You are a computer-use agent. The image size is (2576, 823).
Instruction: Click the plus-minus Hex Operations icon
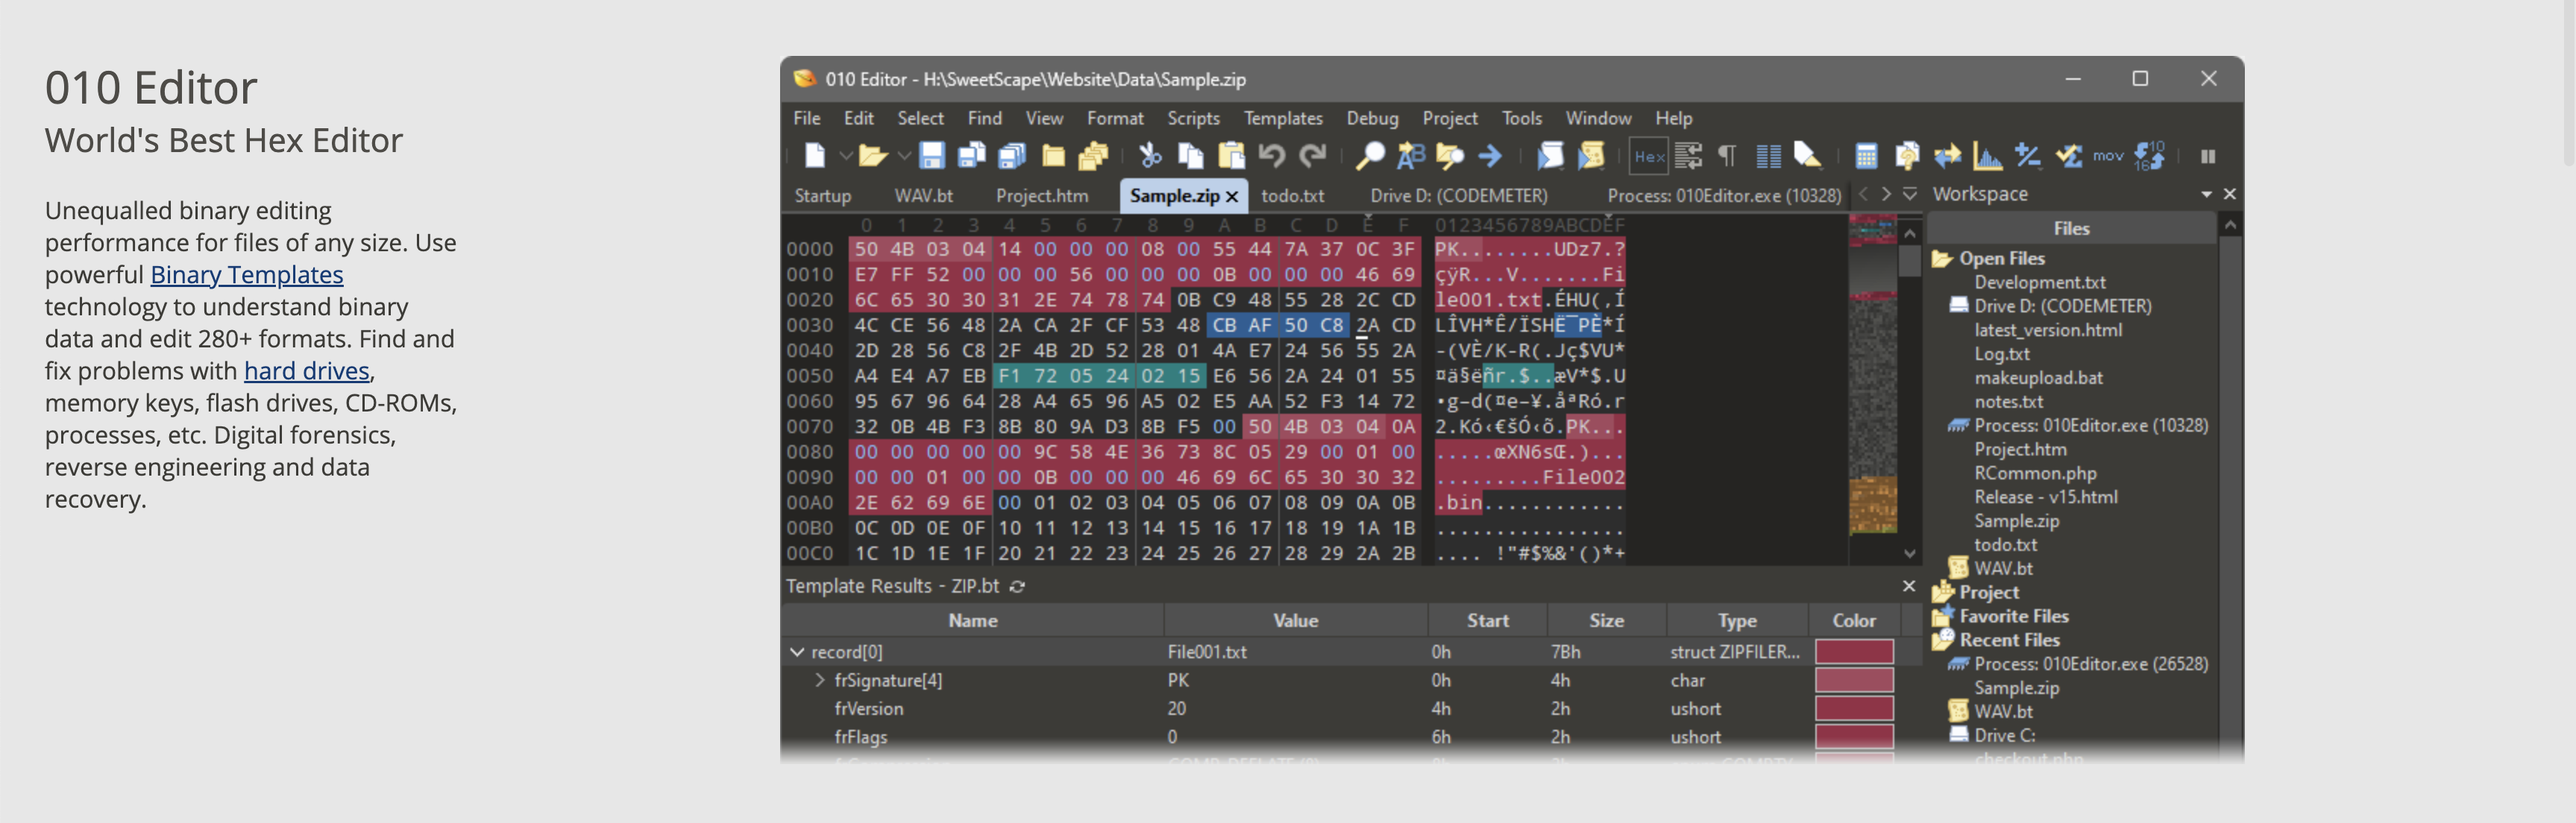coord(2028,156)
